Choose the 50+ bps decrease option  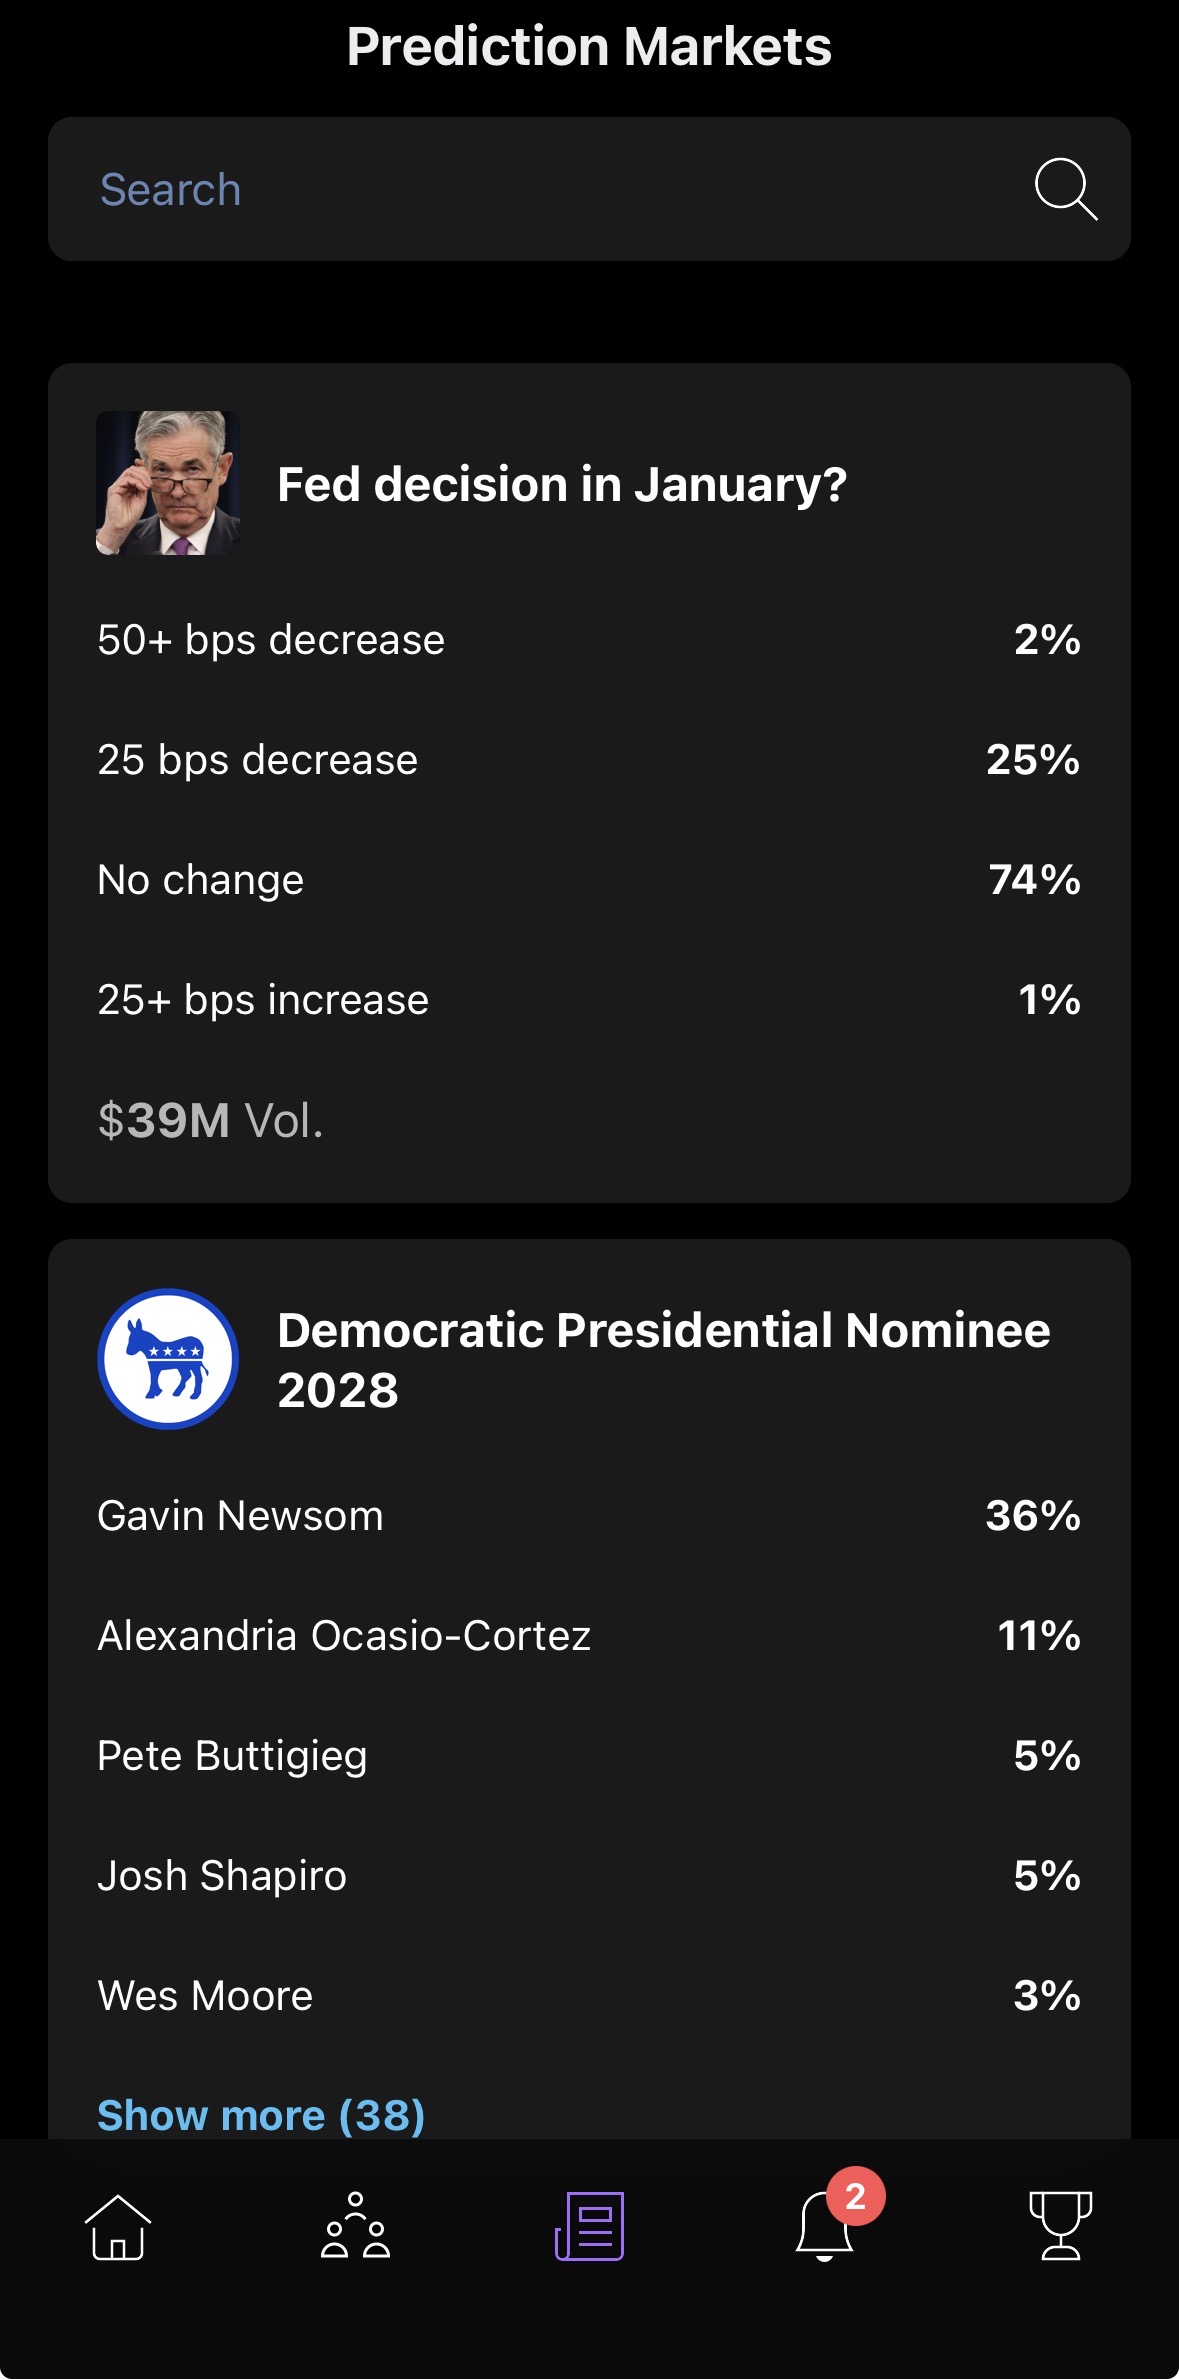pyautogui.click(x=589, y=640)
